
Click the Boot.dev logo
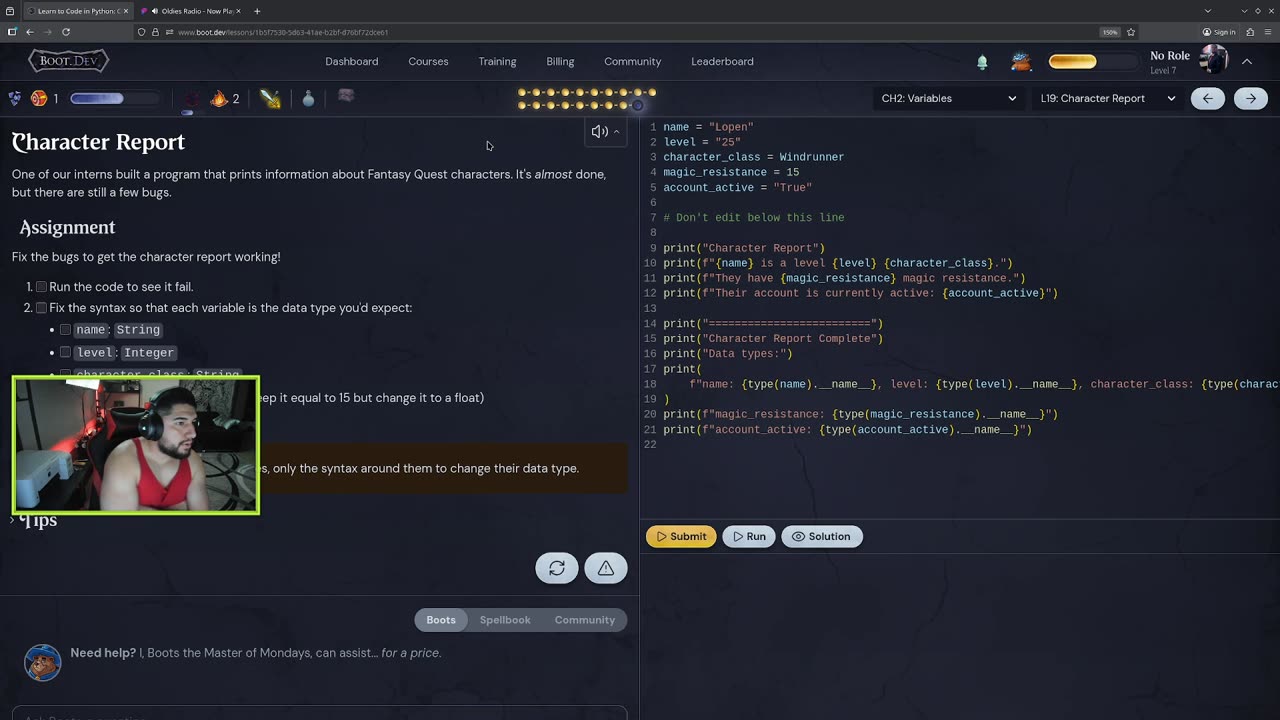coord(68,61)
